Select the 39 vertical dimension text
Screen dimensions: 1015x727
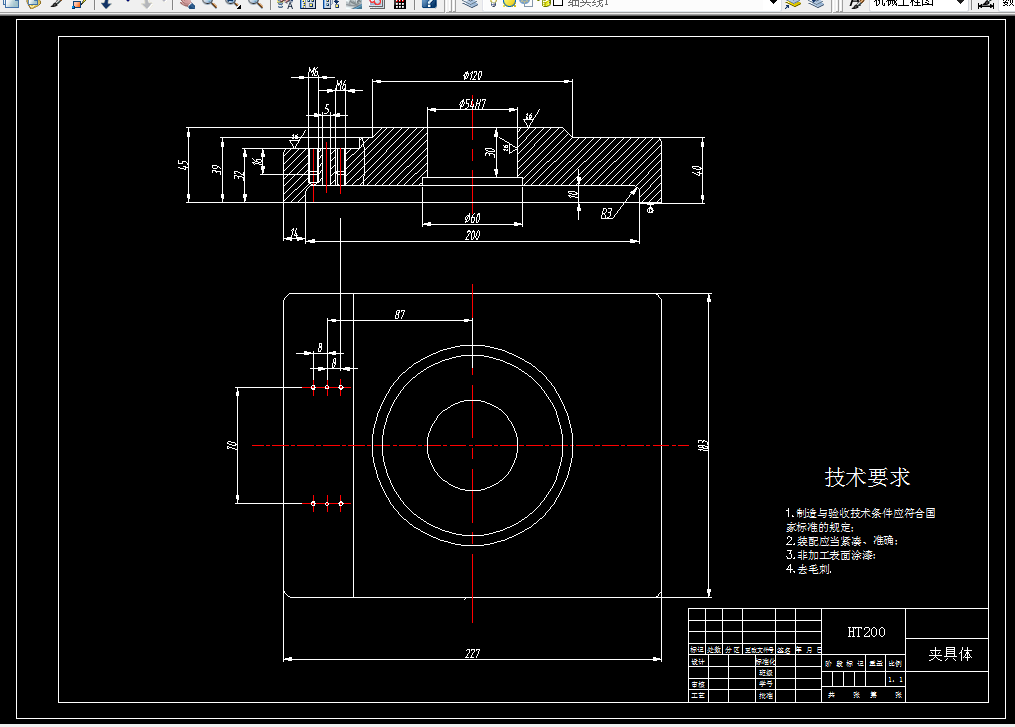pos(217,169)
